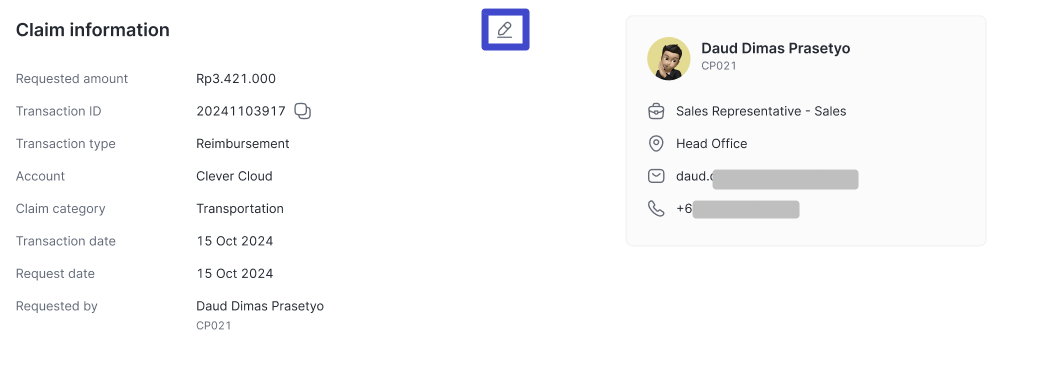The height and width of the screenshot is (367, 1054).
Task: Select the Claim information heading
Action: pyautogui.click(x=93, y=30)
